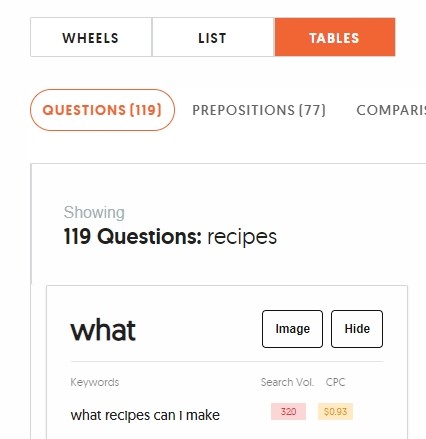Click the Keywords column header
This screenshot has width=426, height=439.
pyautogui.click(x=95, y=382)
